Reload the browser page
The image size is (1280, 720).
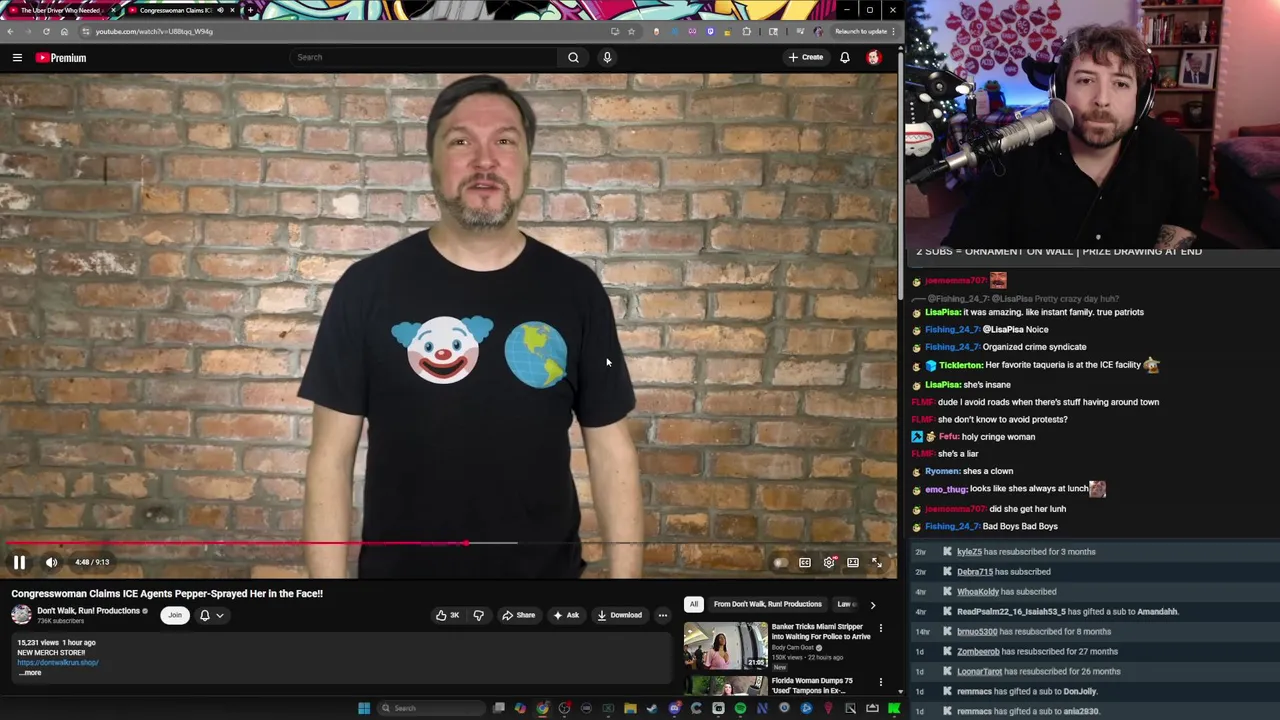46,31
